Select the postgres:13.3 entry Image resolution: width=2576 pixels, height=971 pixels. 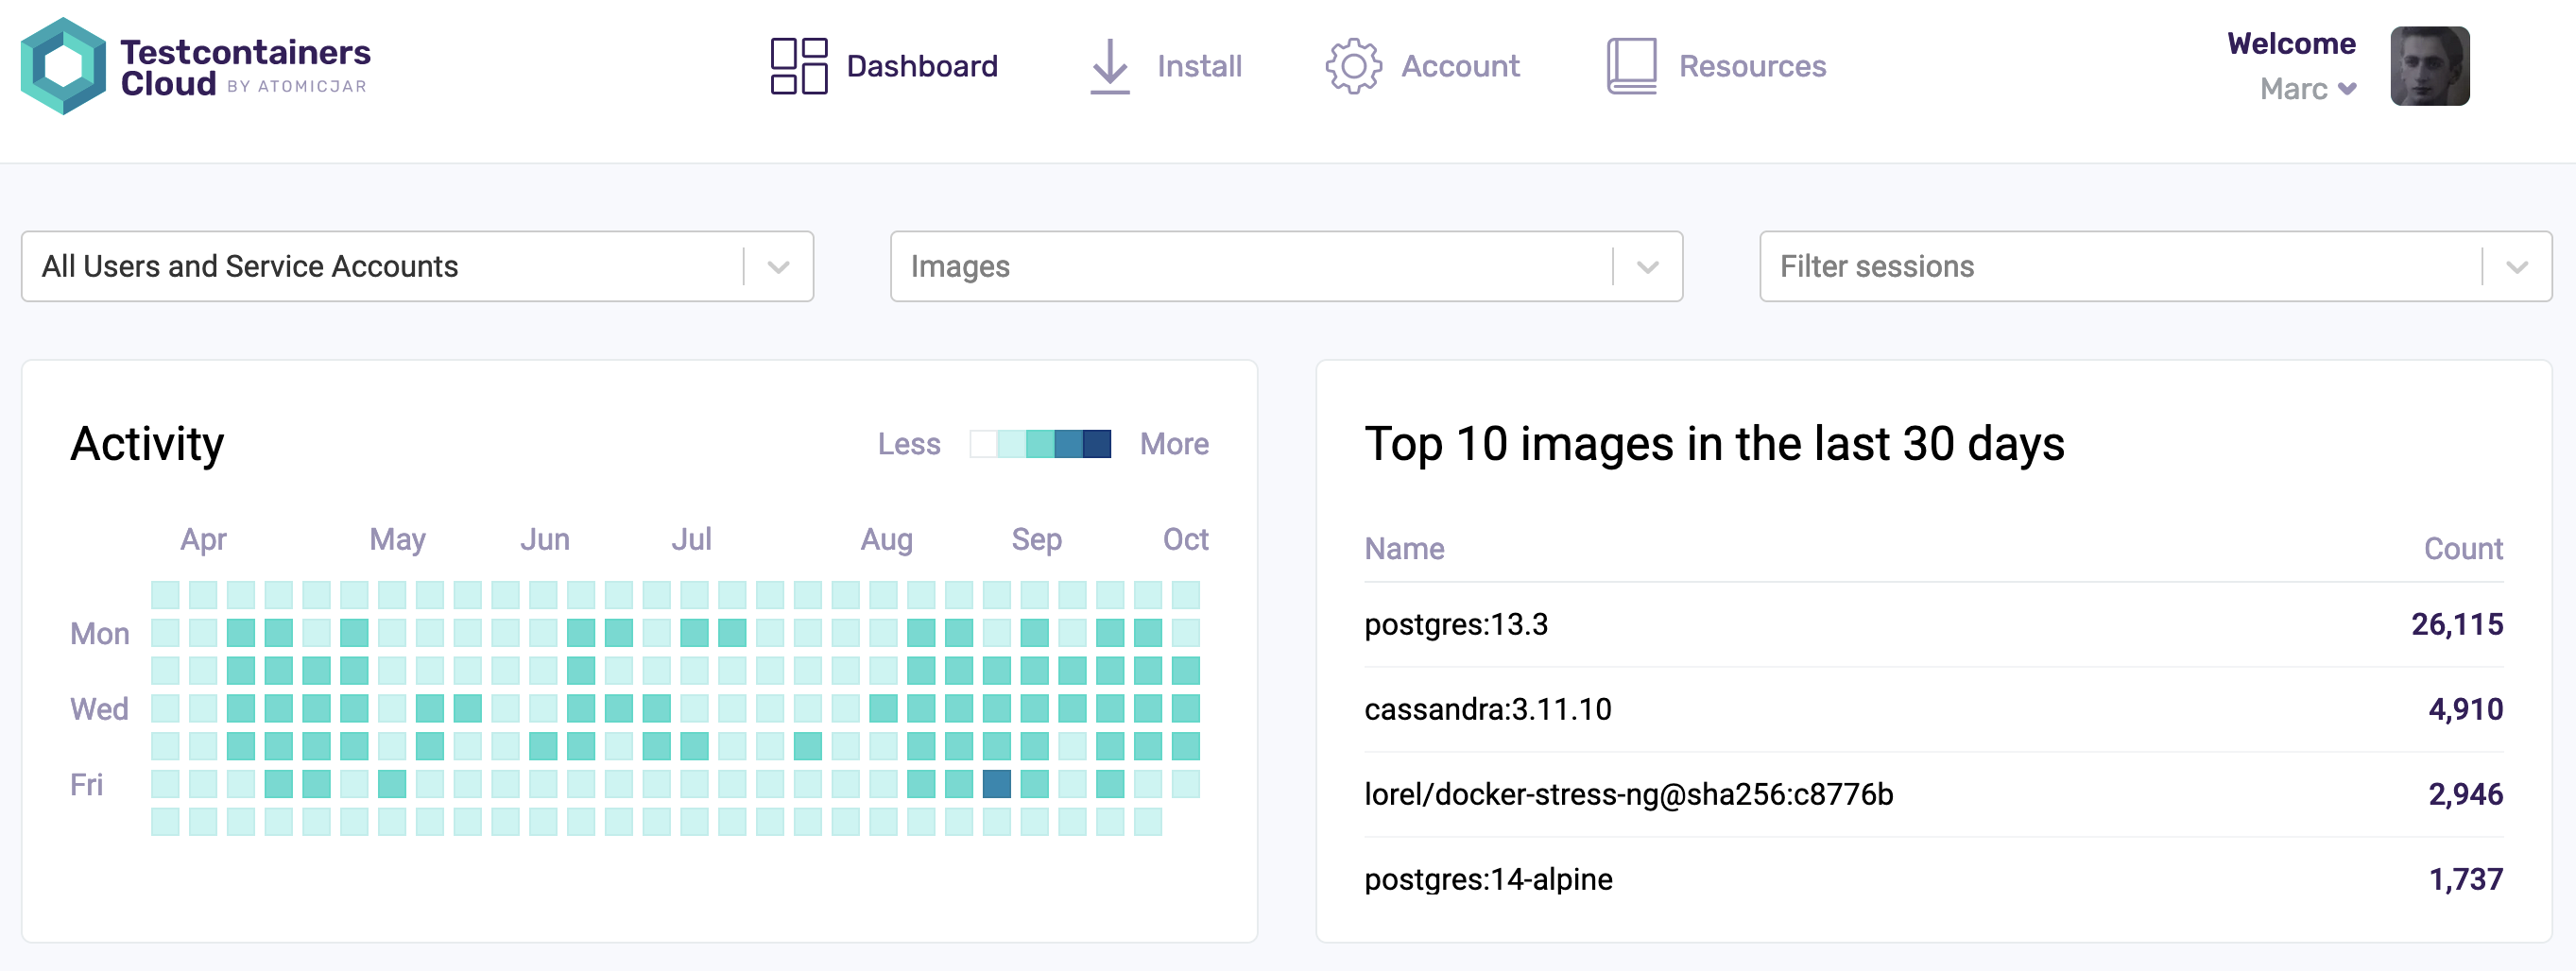(1456, 625)
